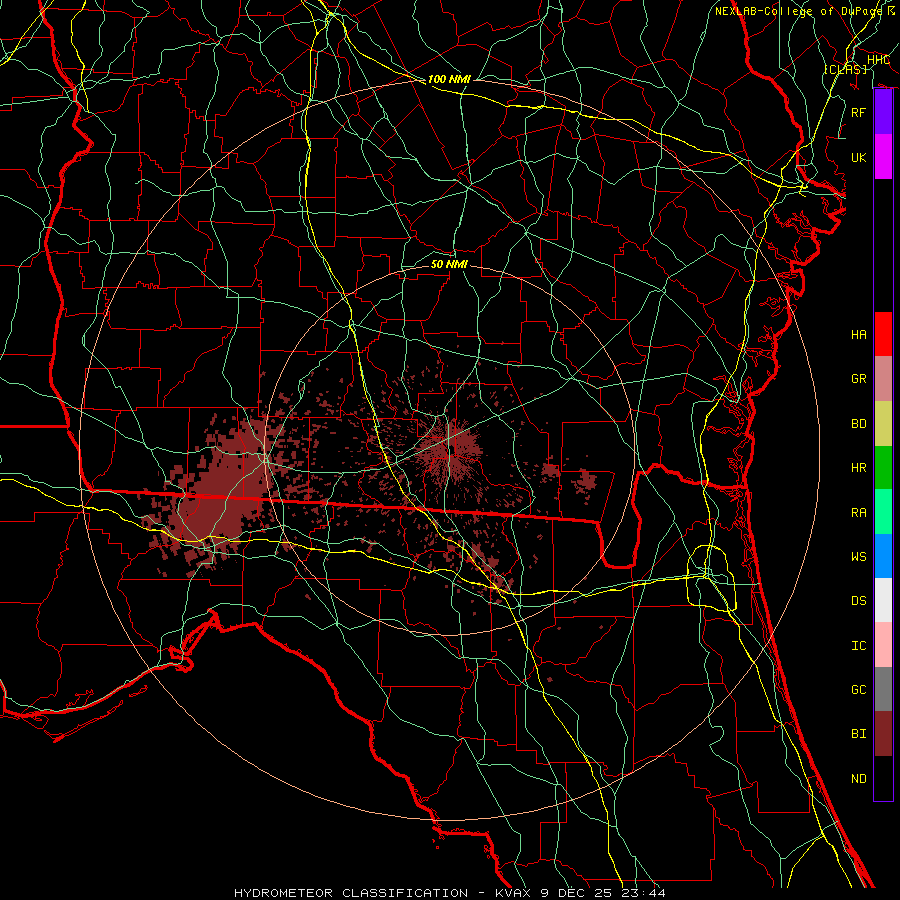Click the BI brown legend swatch

(883, 734)
